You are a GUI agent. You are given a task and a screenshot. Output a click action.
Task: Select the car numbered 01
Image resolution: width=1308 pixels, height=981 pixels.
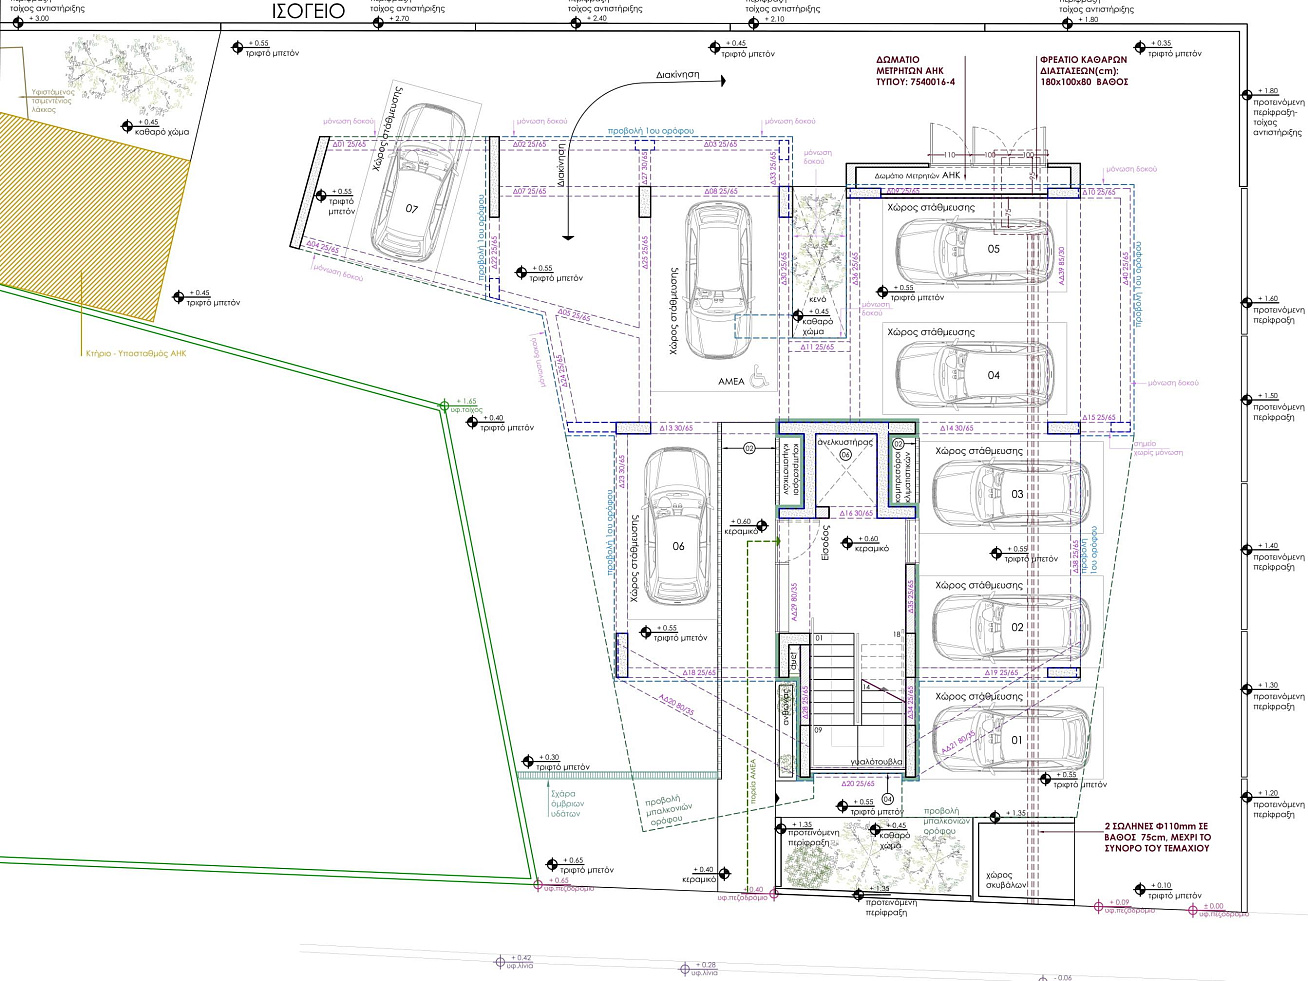click(x=1010, y=739)
